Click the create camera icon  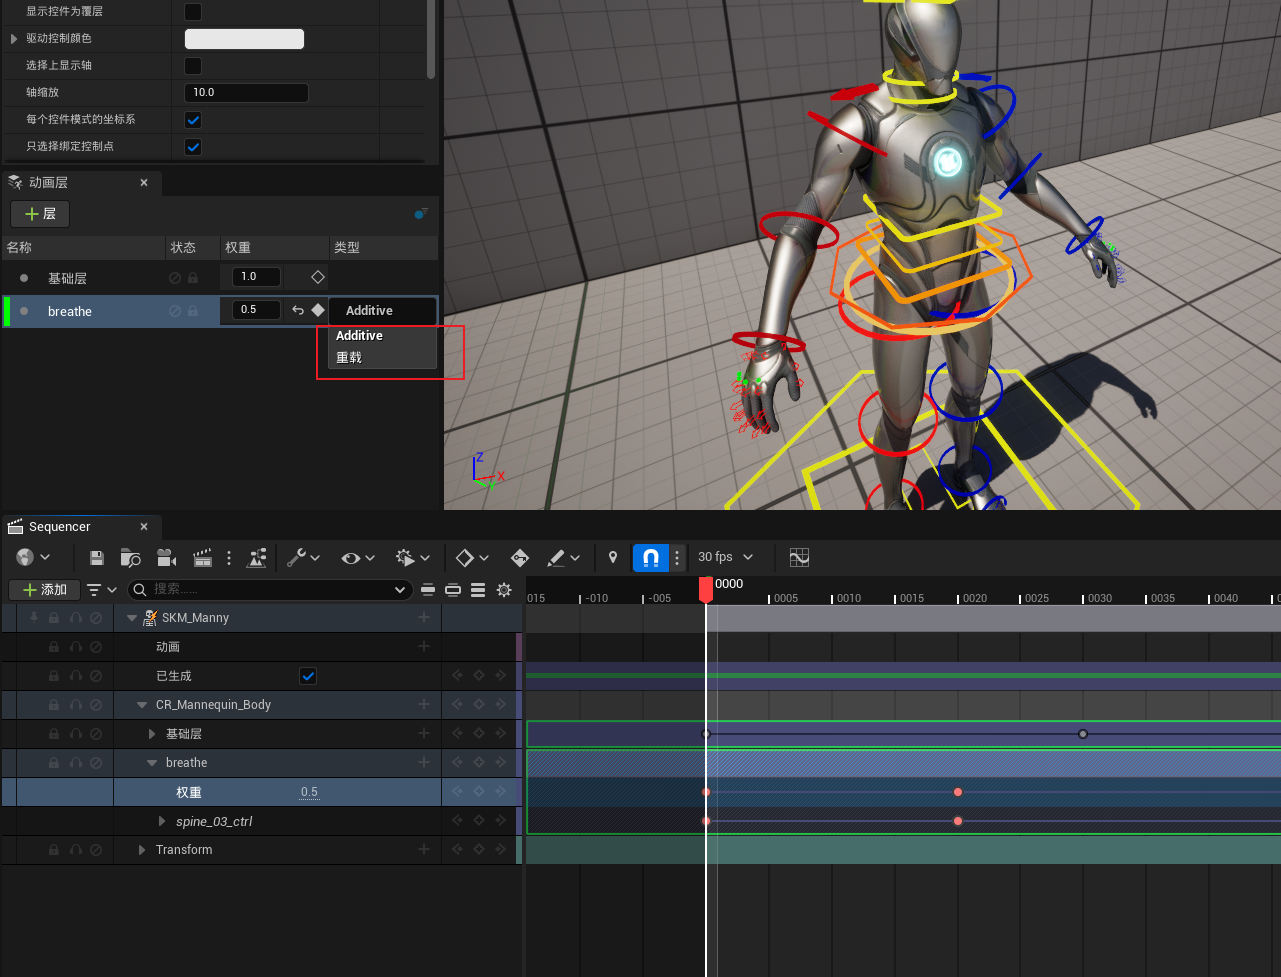point(166,558)
